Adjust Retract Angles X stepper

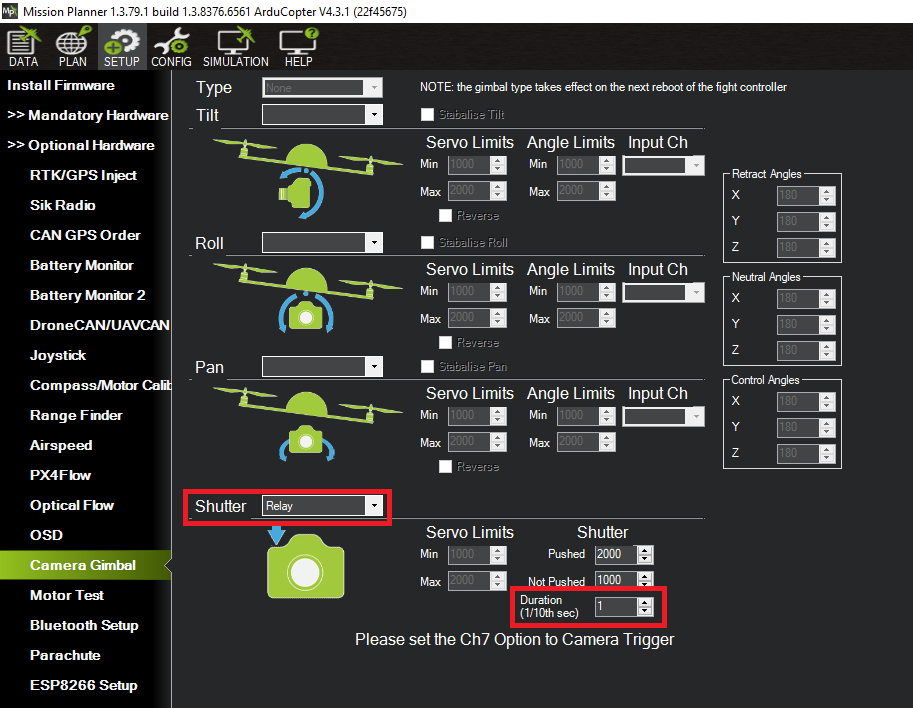coord(827,196)
